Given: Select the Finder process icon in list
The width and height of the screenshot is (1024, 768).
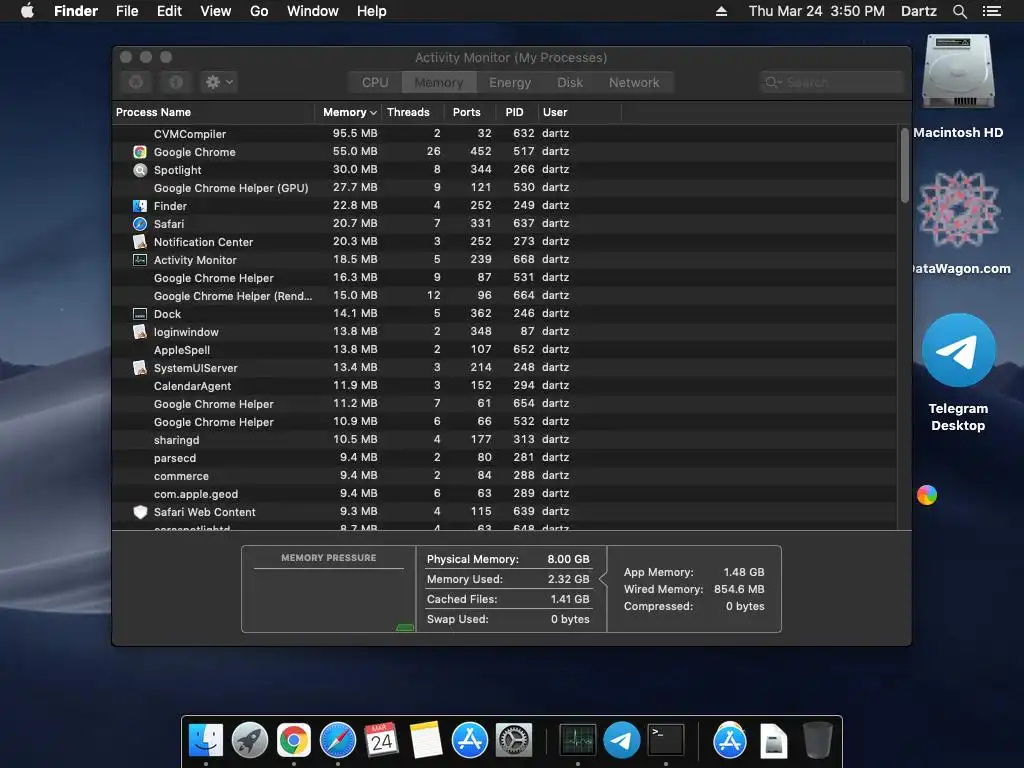Looking at the screenshot, I should point(140,206).
